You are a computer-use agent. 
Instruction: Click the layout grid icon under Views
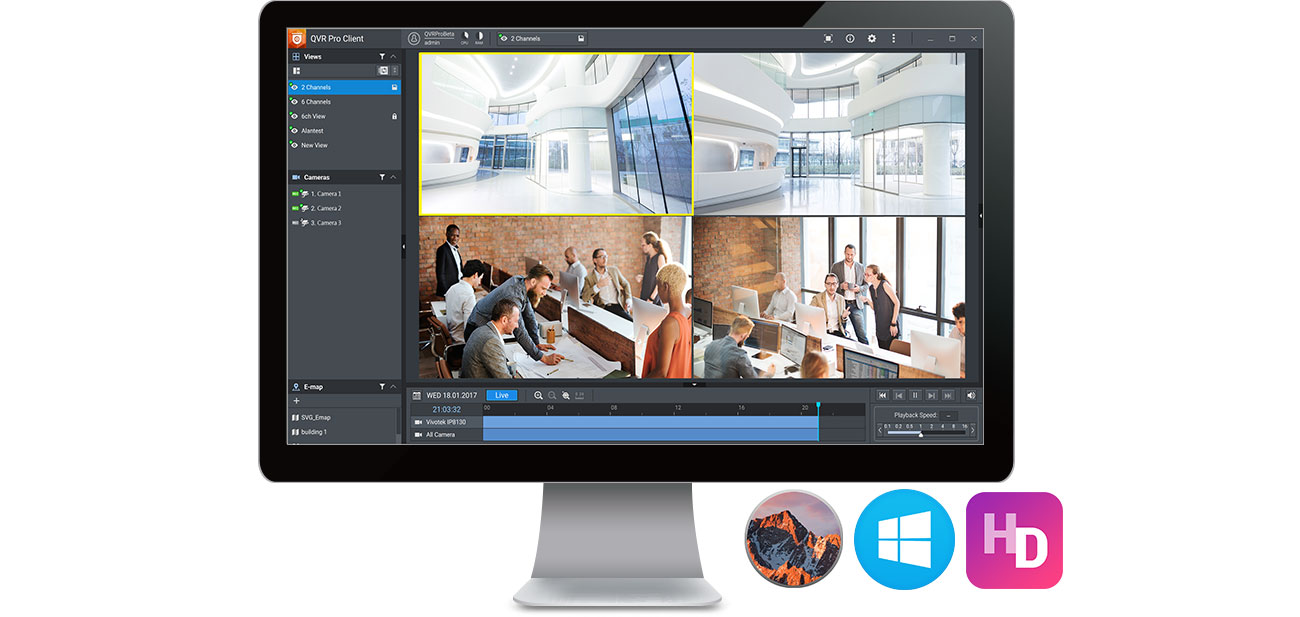click(296, 71)
